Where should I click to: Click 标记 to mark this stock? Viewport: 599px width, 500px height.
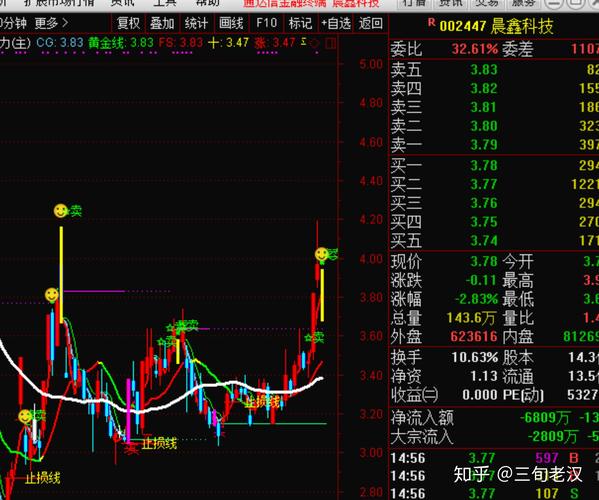pos(300,23)
